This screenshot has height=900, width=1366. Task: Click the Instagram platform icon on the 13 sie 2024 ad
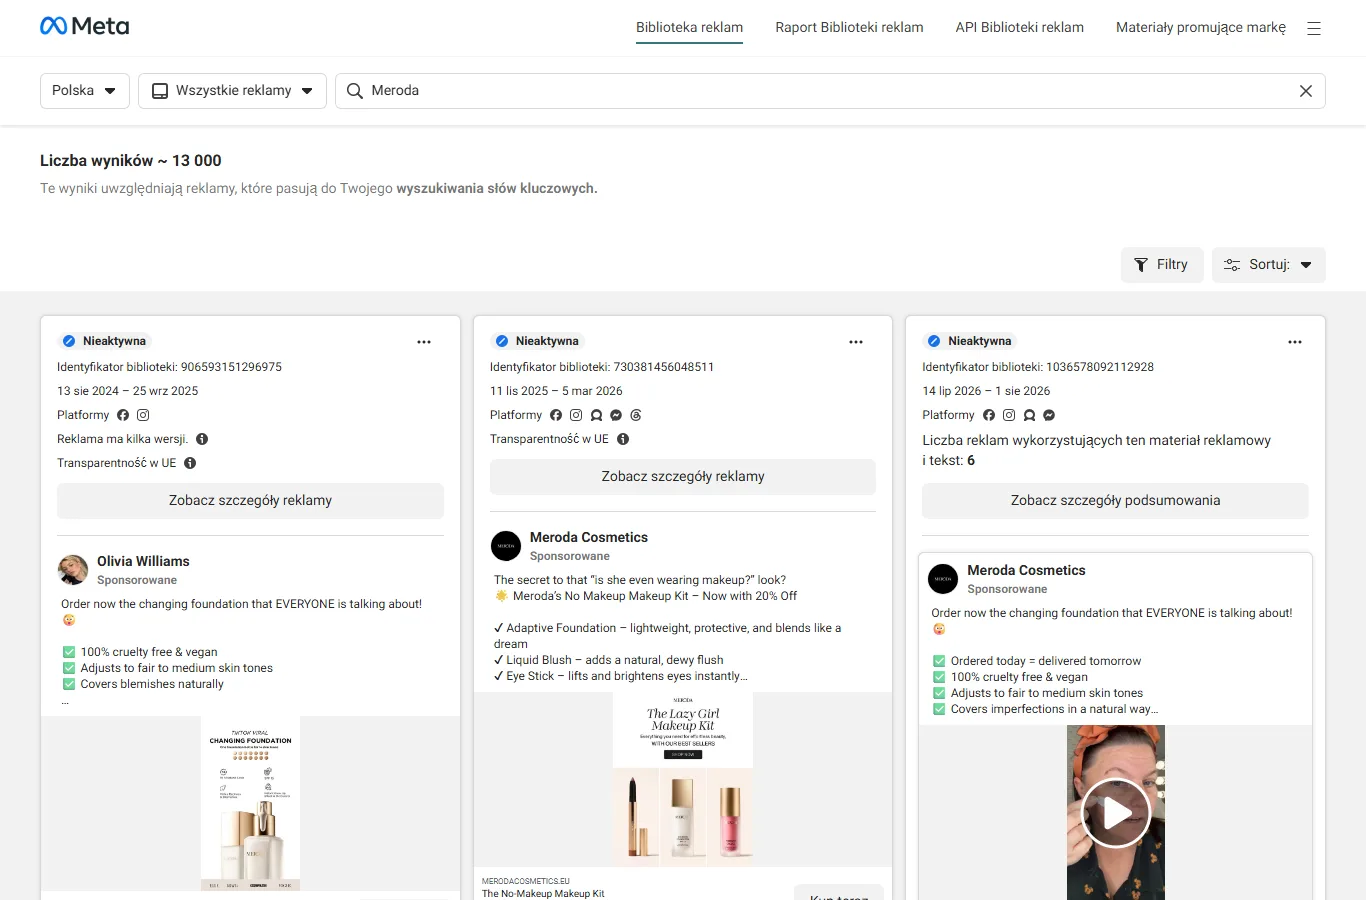[x=143, y=415]
